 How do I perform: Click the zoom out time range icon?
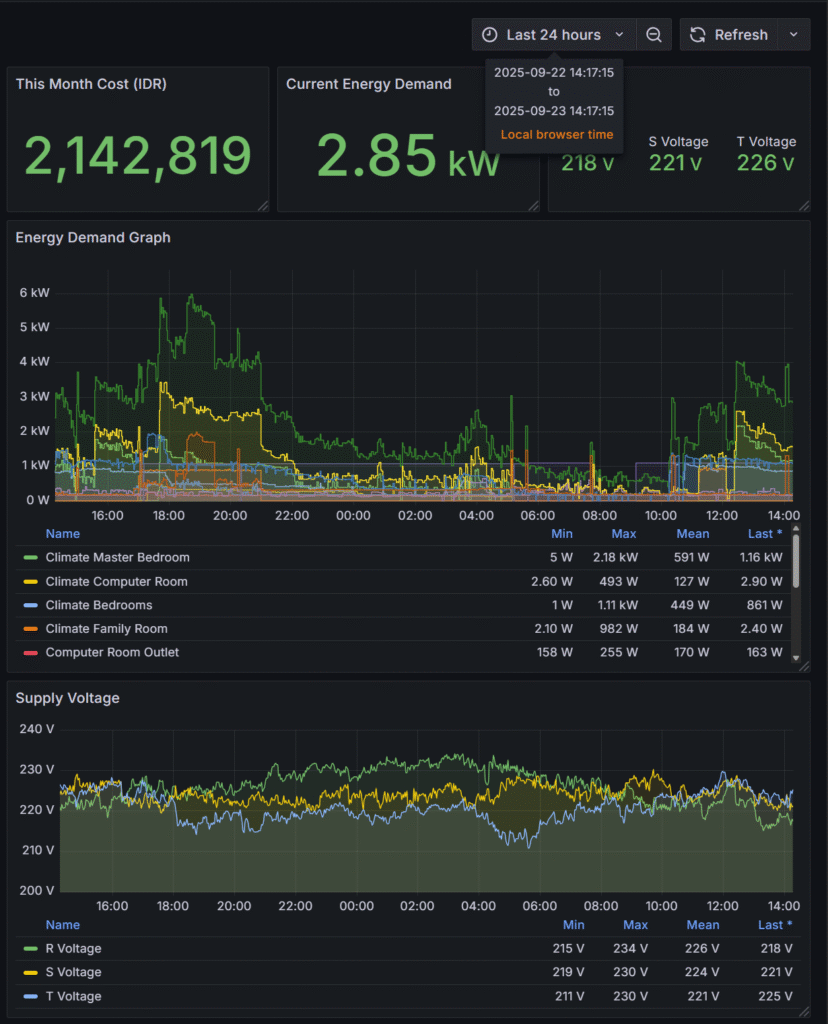point(653,35)
